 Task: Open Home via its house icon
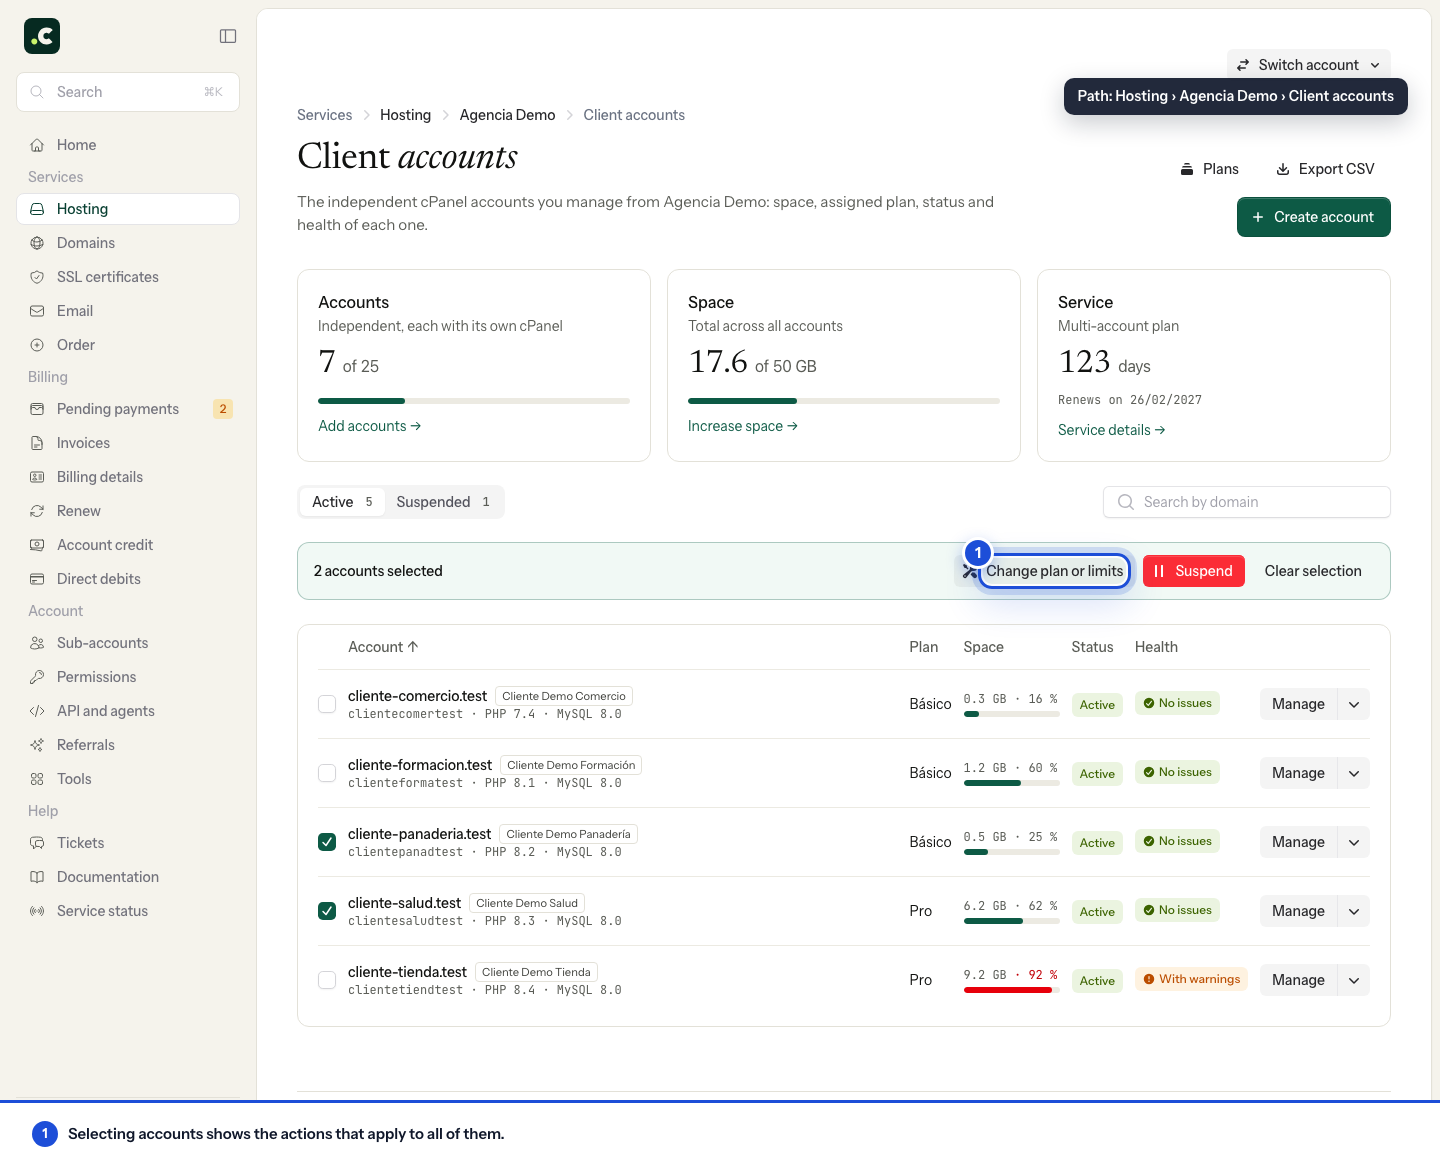[x=37, y=145]
